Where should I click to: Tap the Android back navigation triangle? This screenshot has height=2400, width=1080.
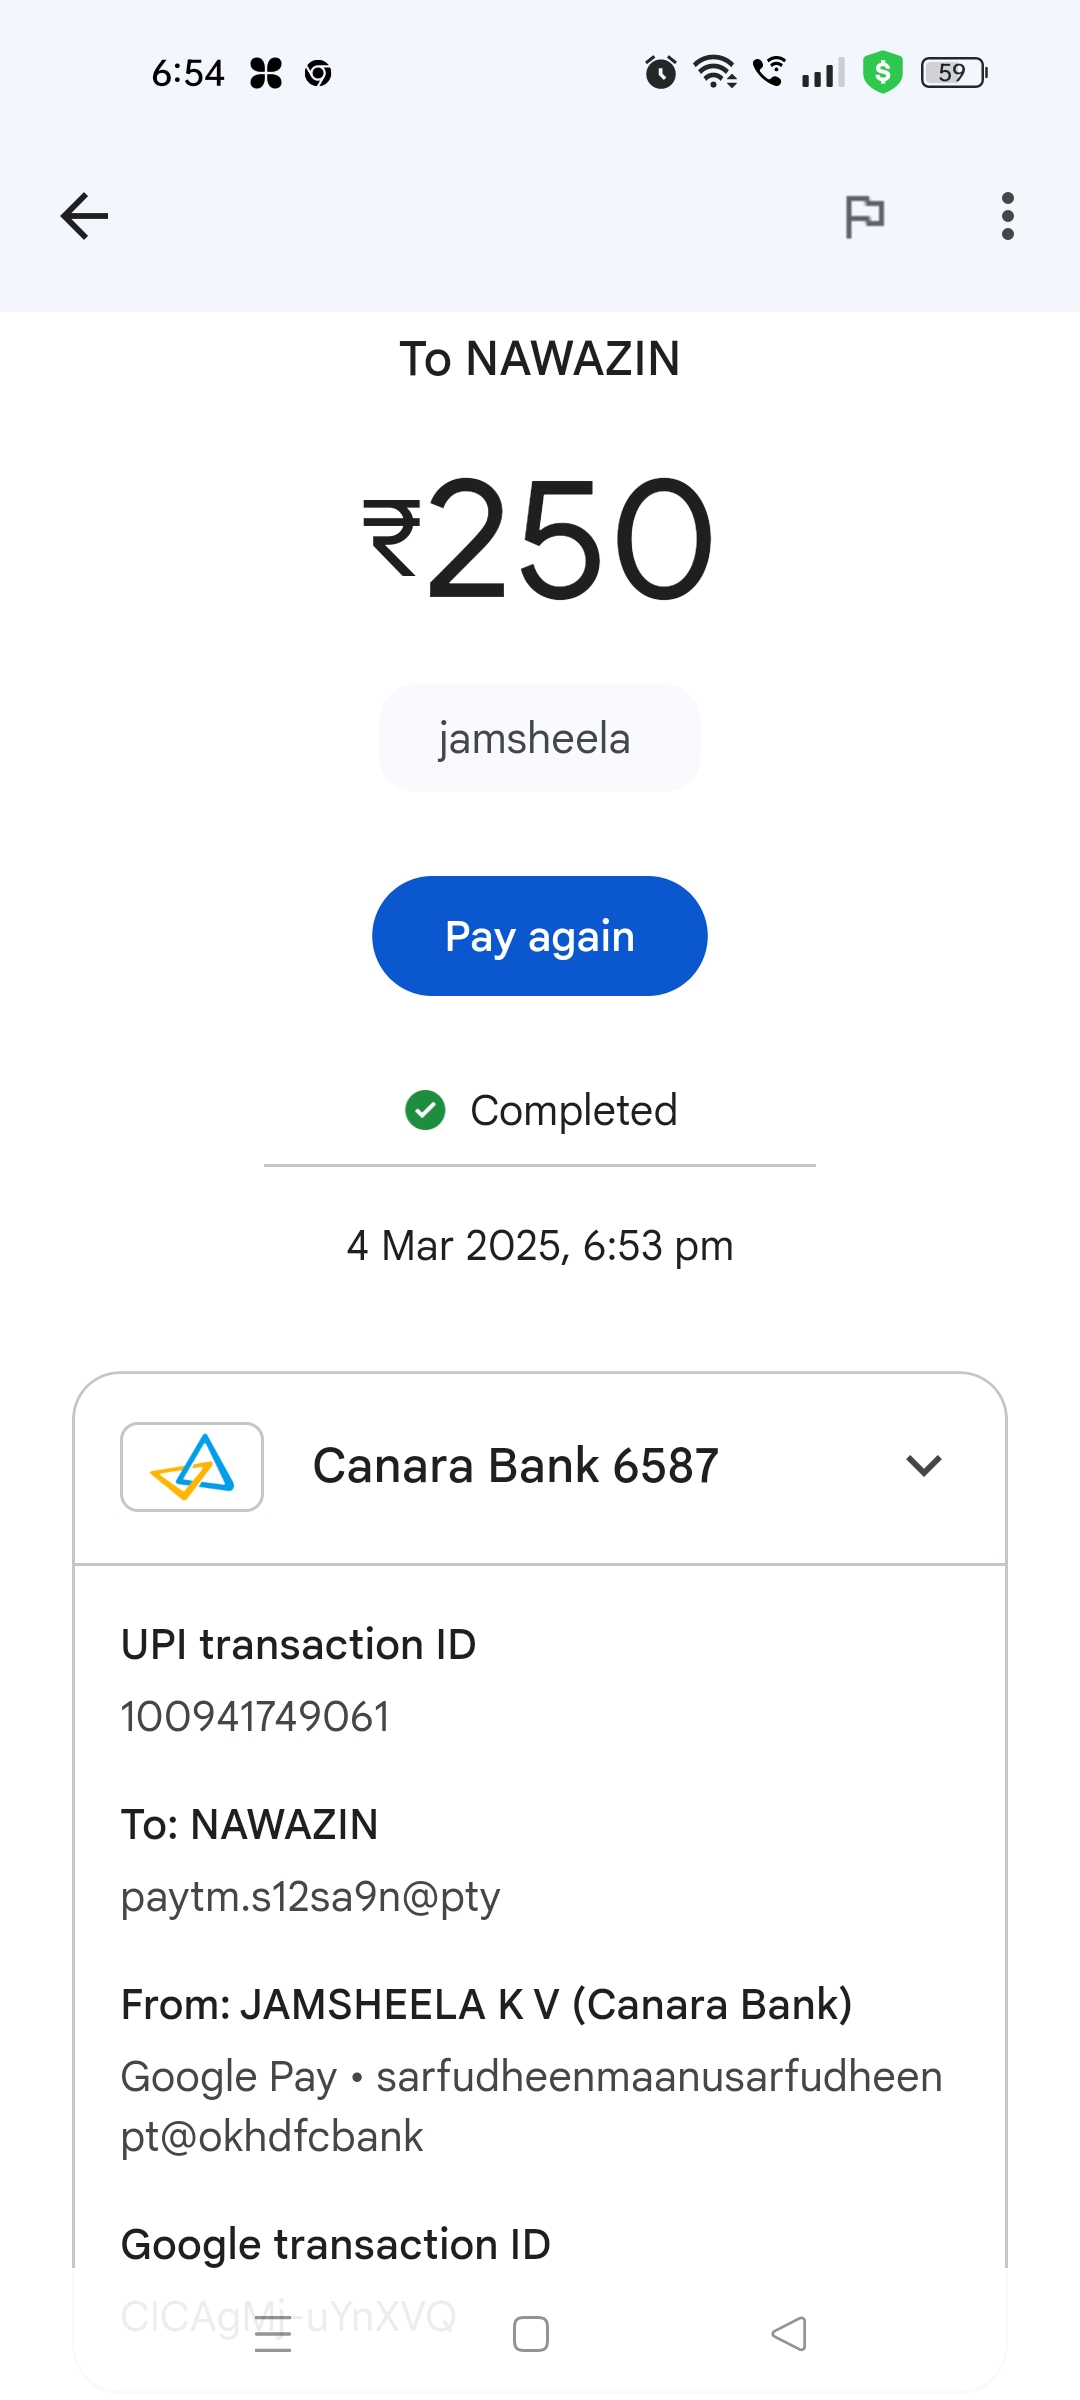pos(789,2334)
